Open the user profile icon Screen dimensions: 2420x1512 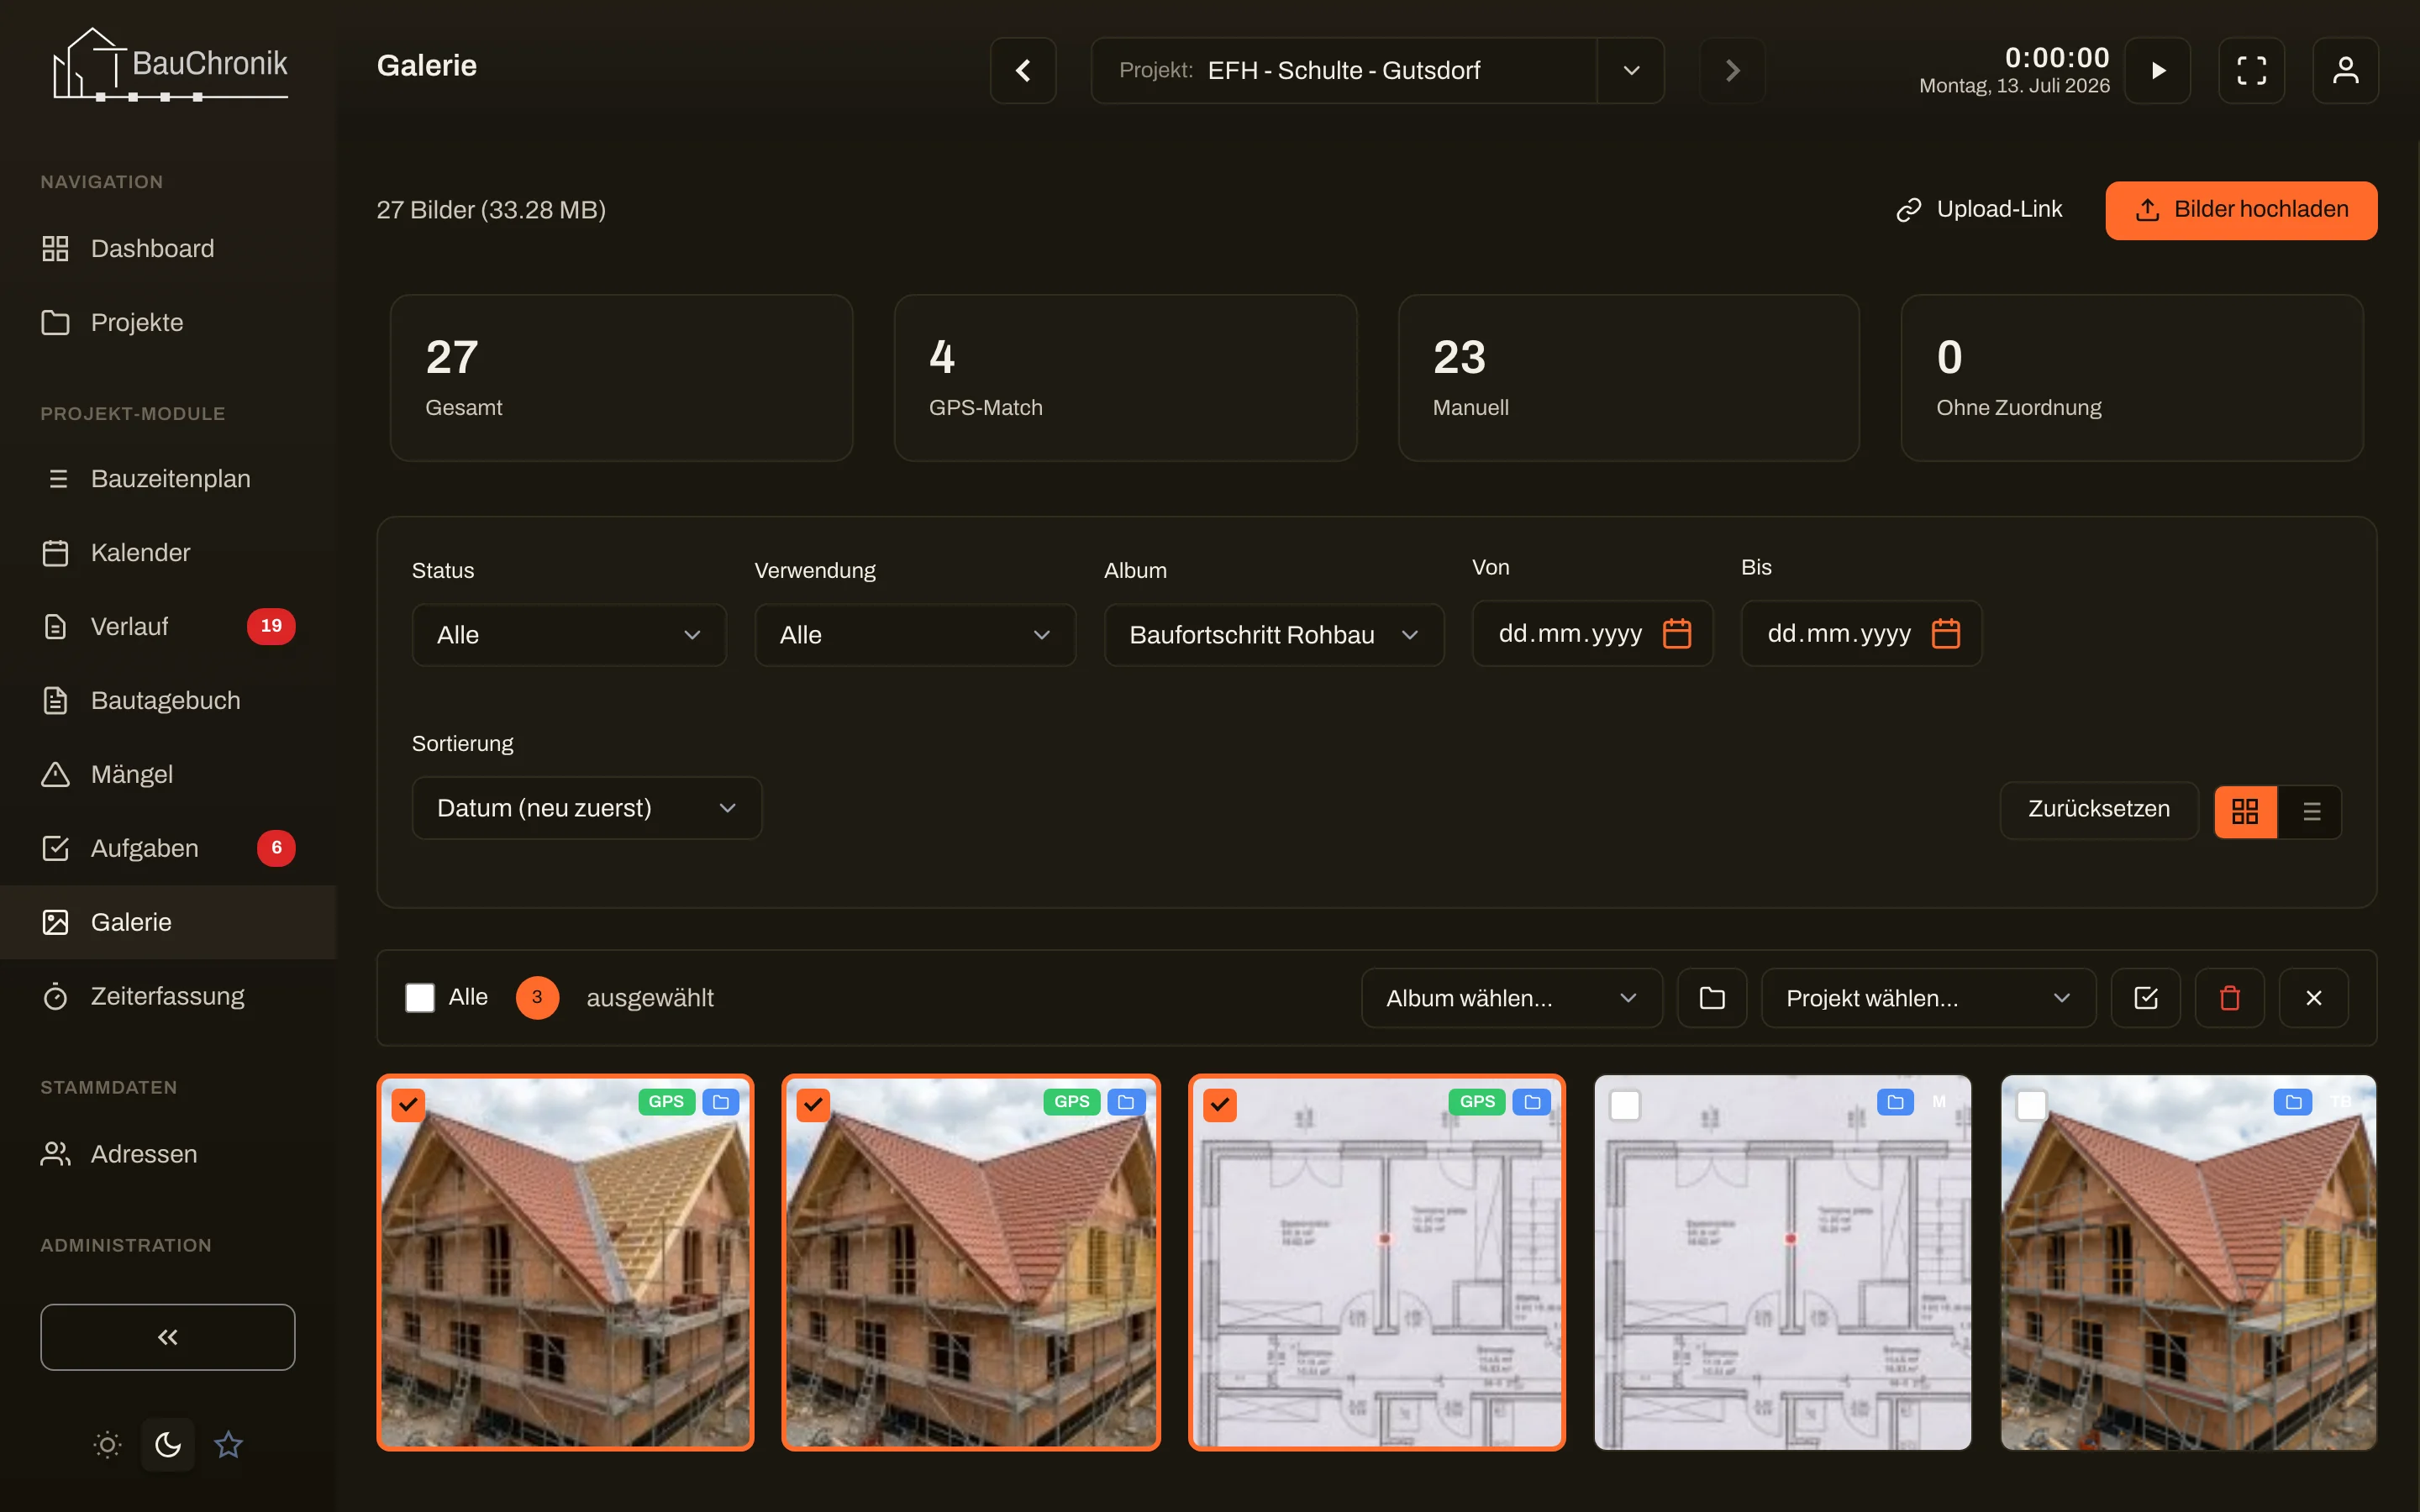pos(2345,70)
